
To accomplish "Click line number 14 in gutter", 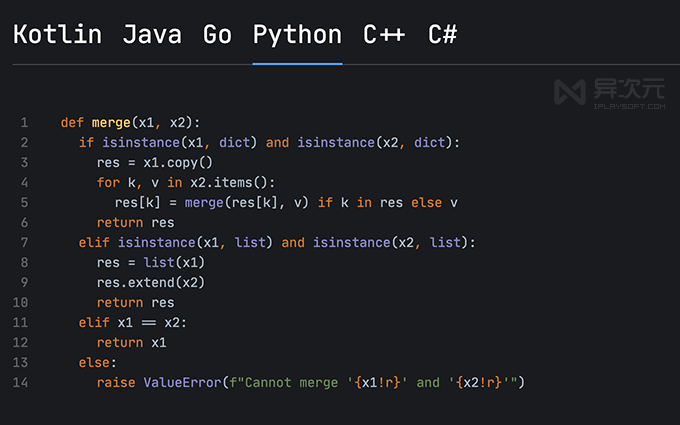I will [20, 382].
